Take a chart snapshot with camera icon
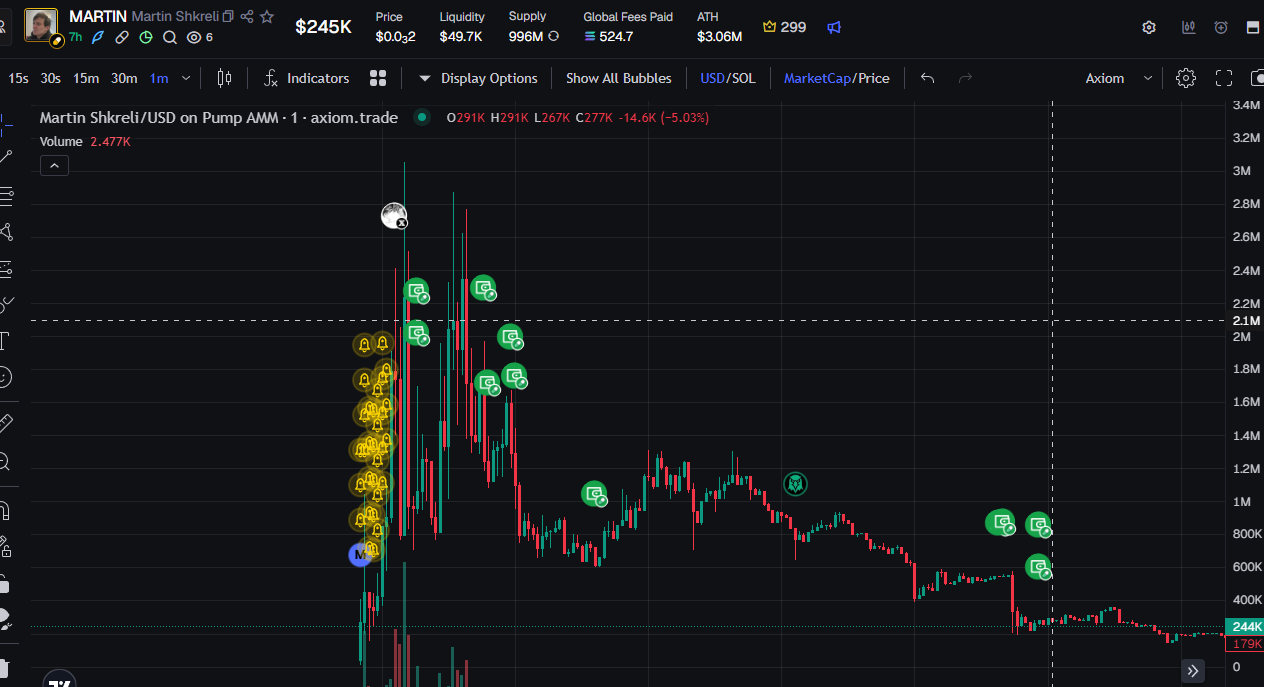The height and width of the screenshot is (687, 1264). click(1256, 78)
